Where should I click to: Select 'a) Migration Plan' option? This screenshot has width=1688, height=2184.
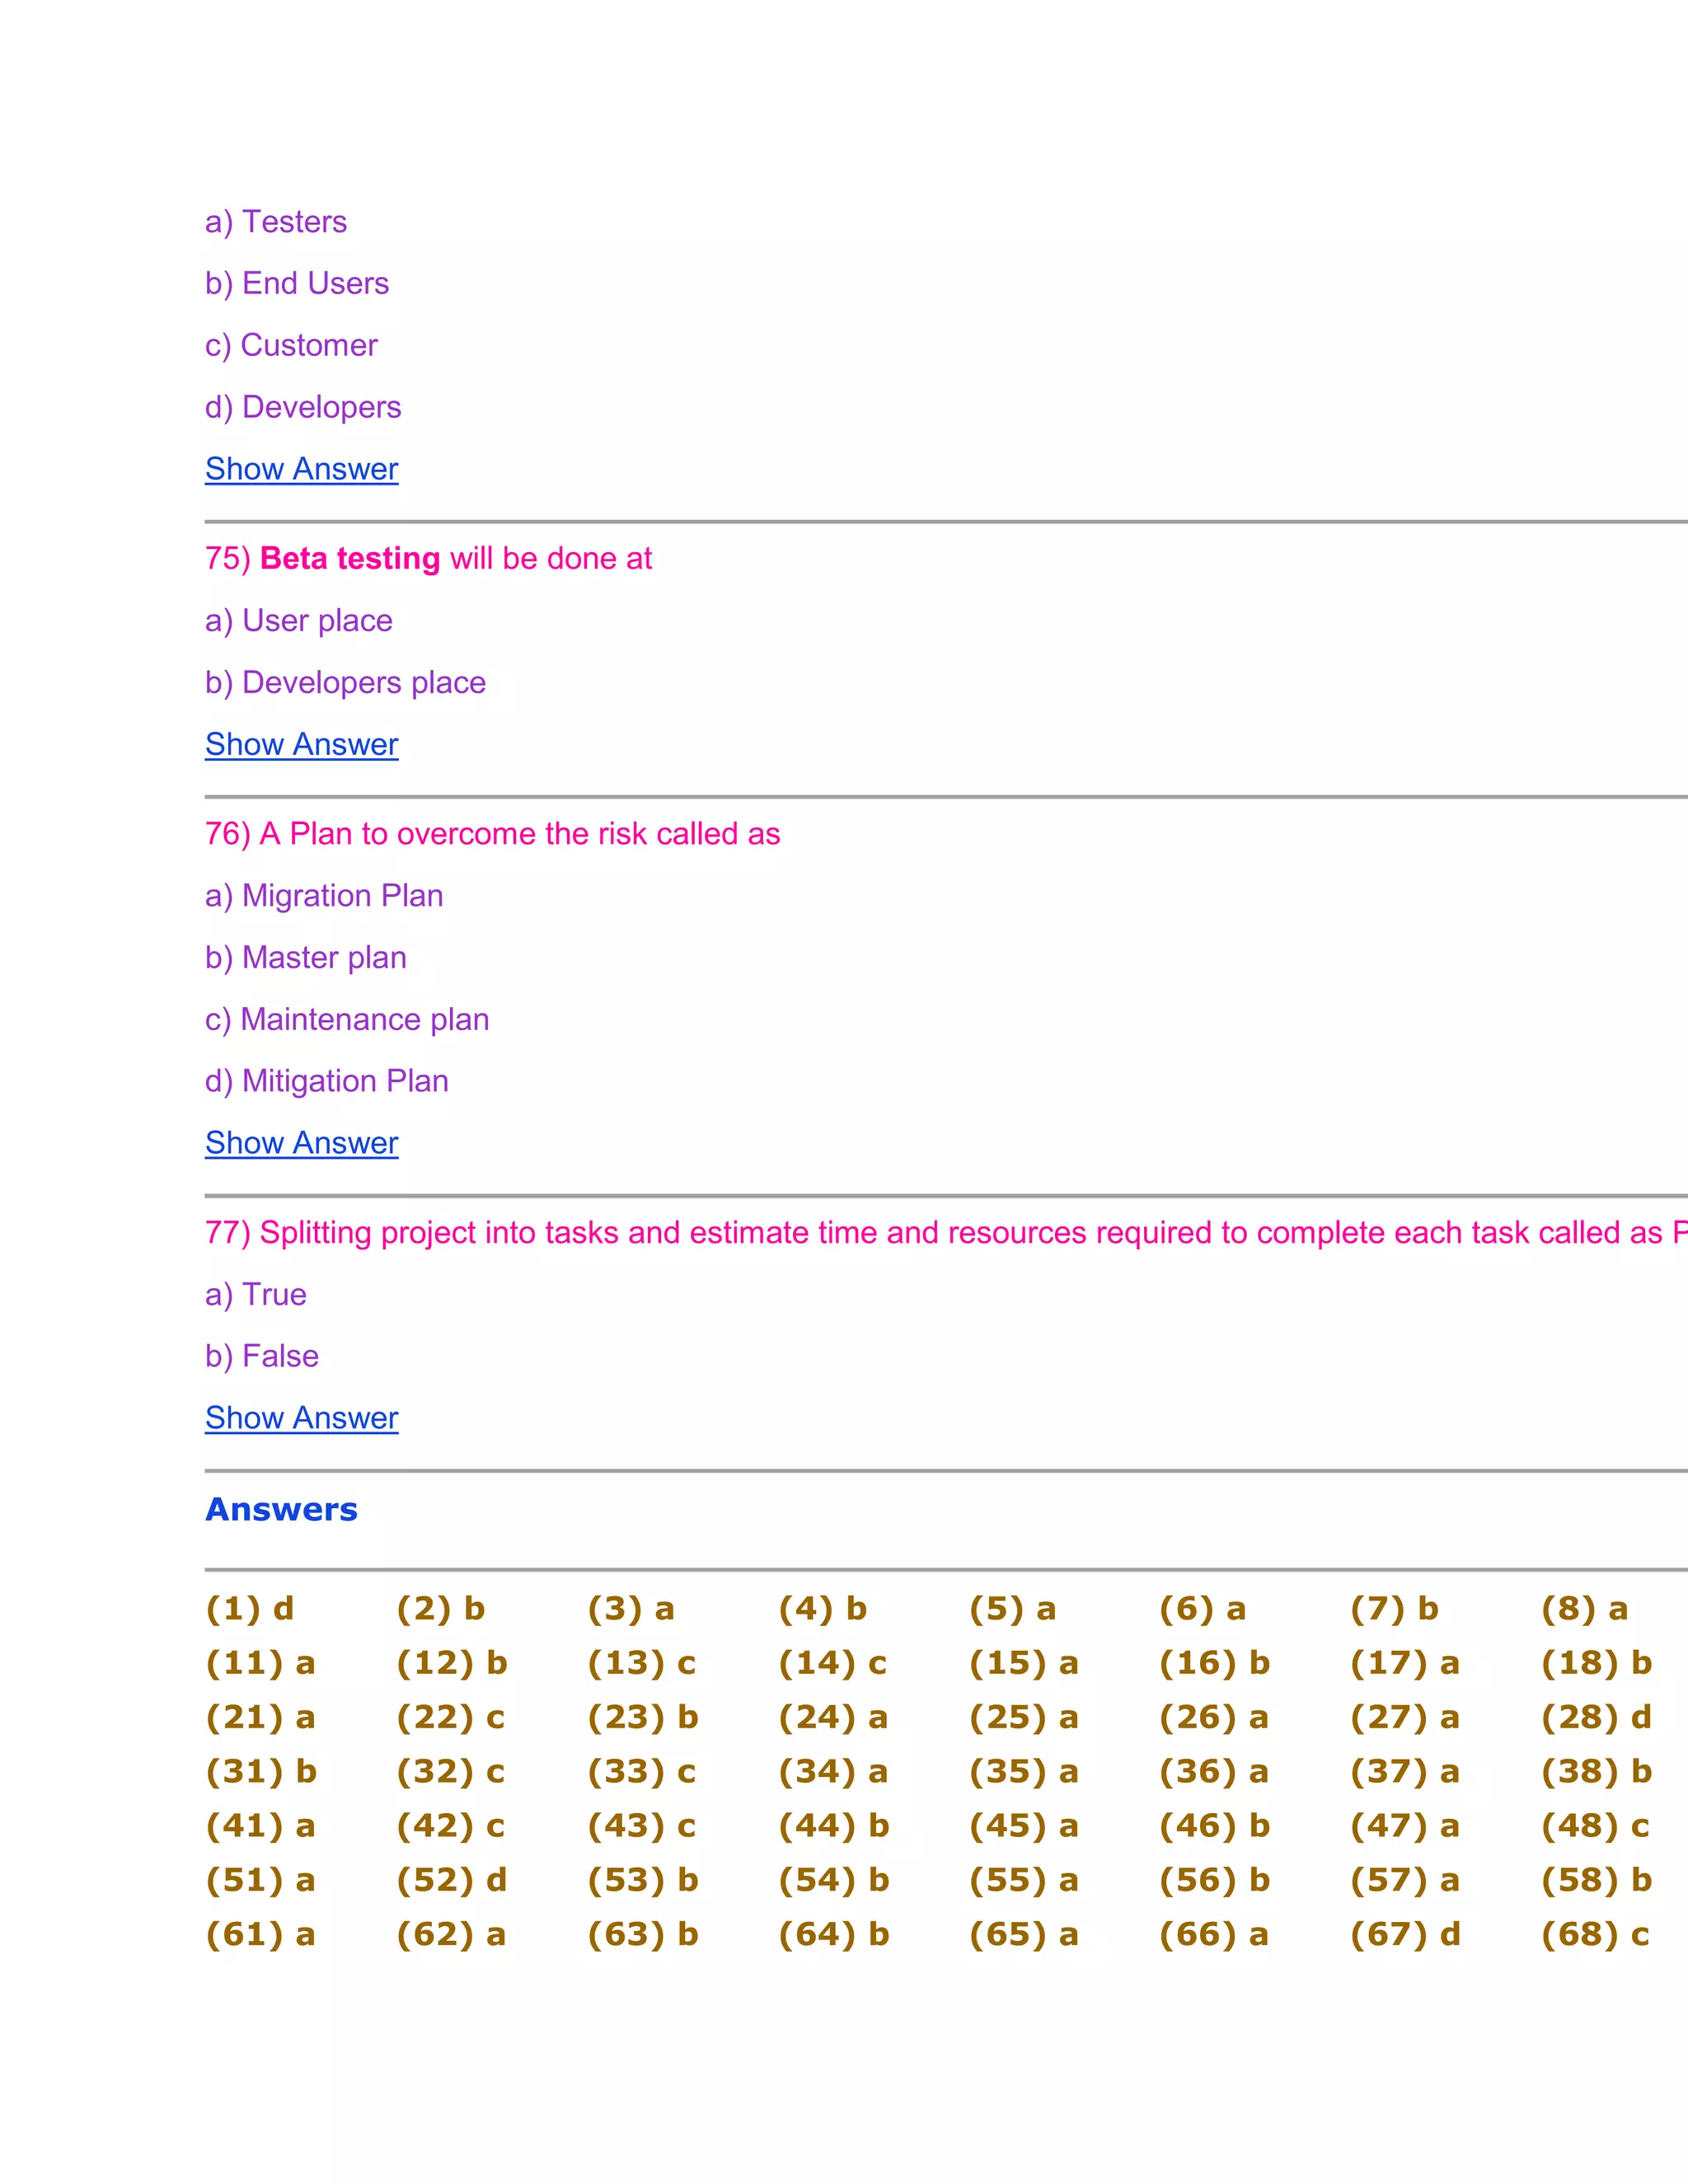pos(324,896)
